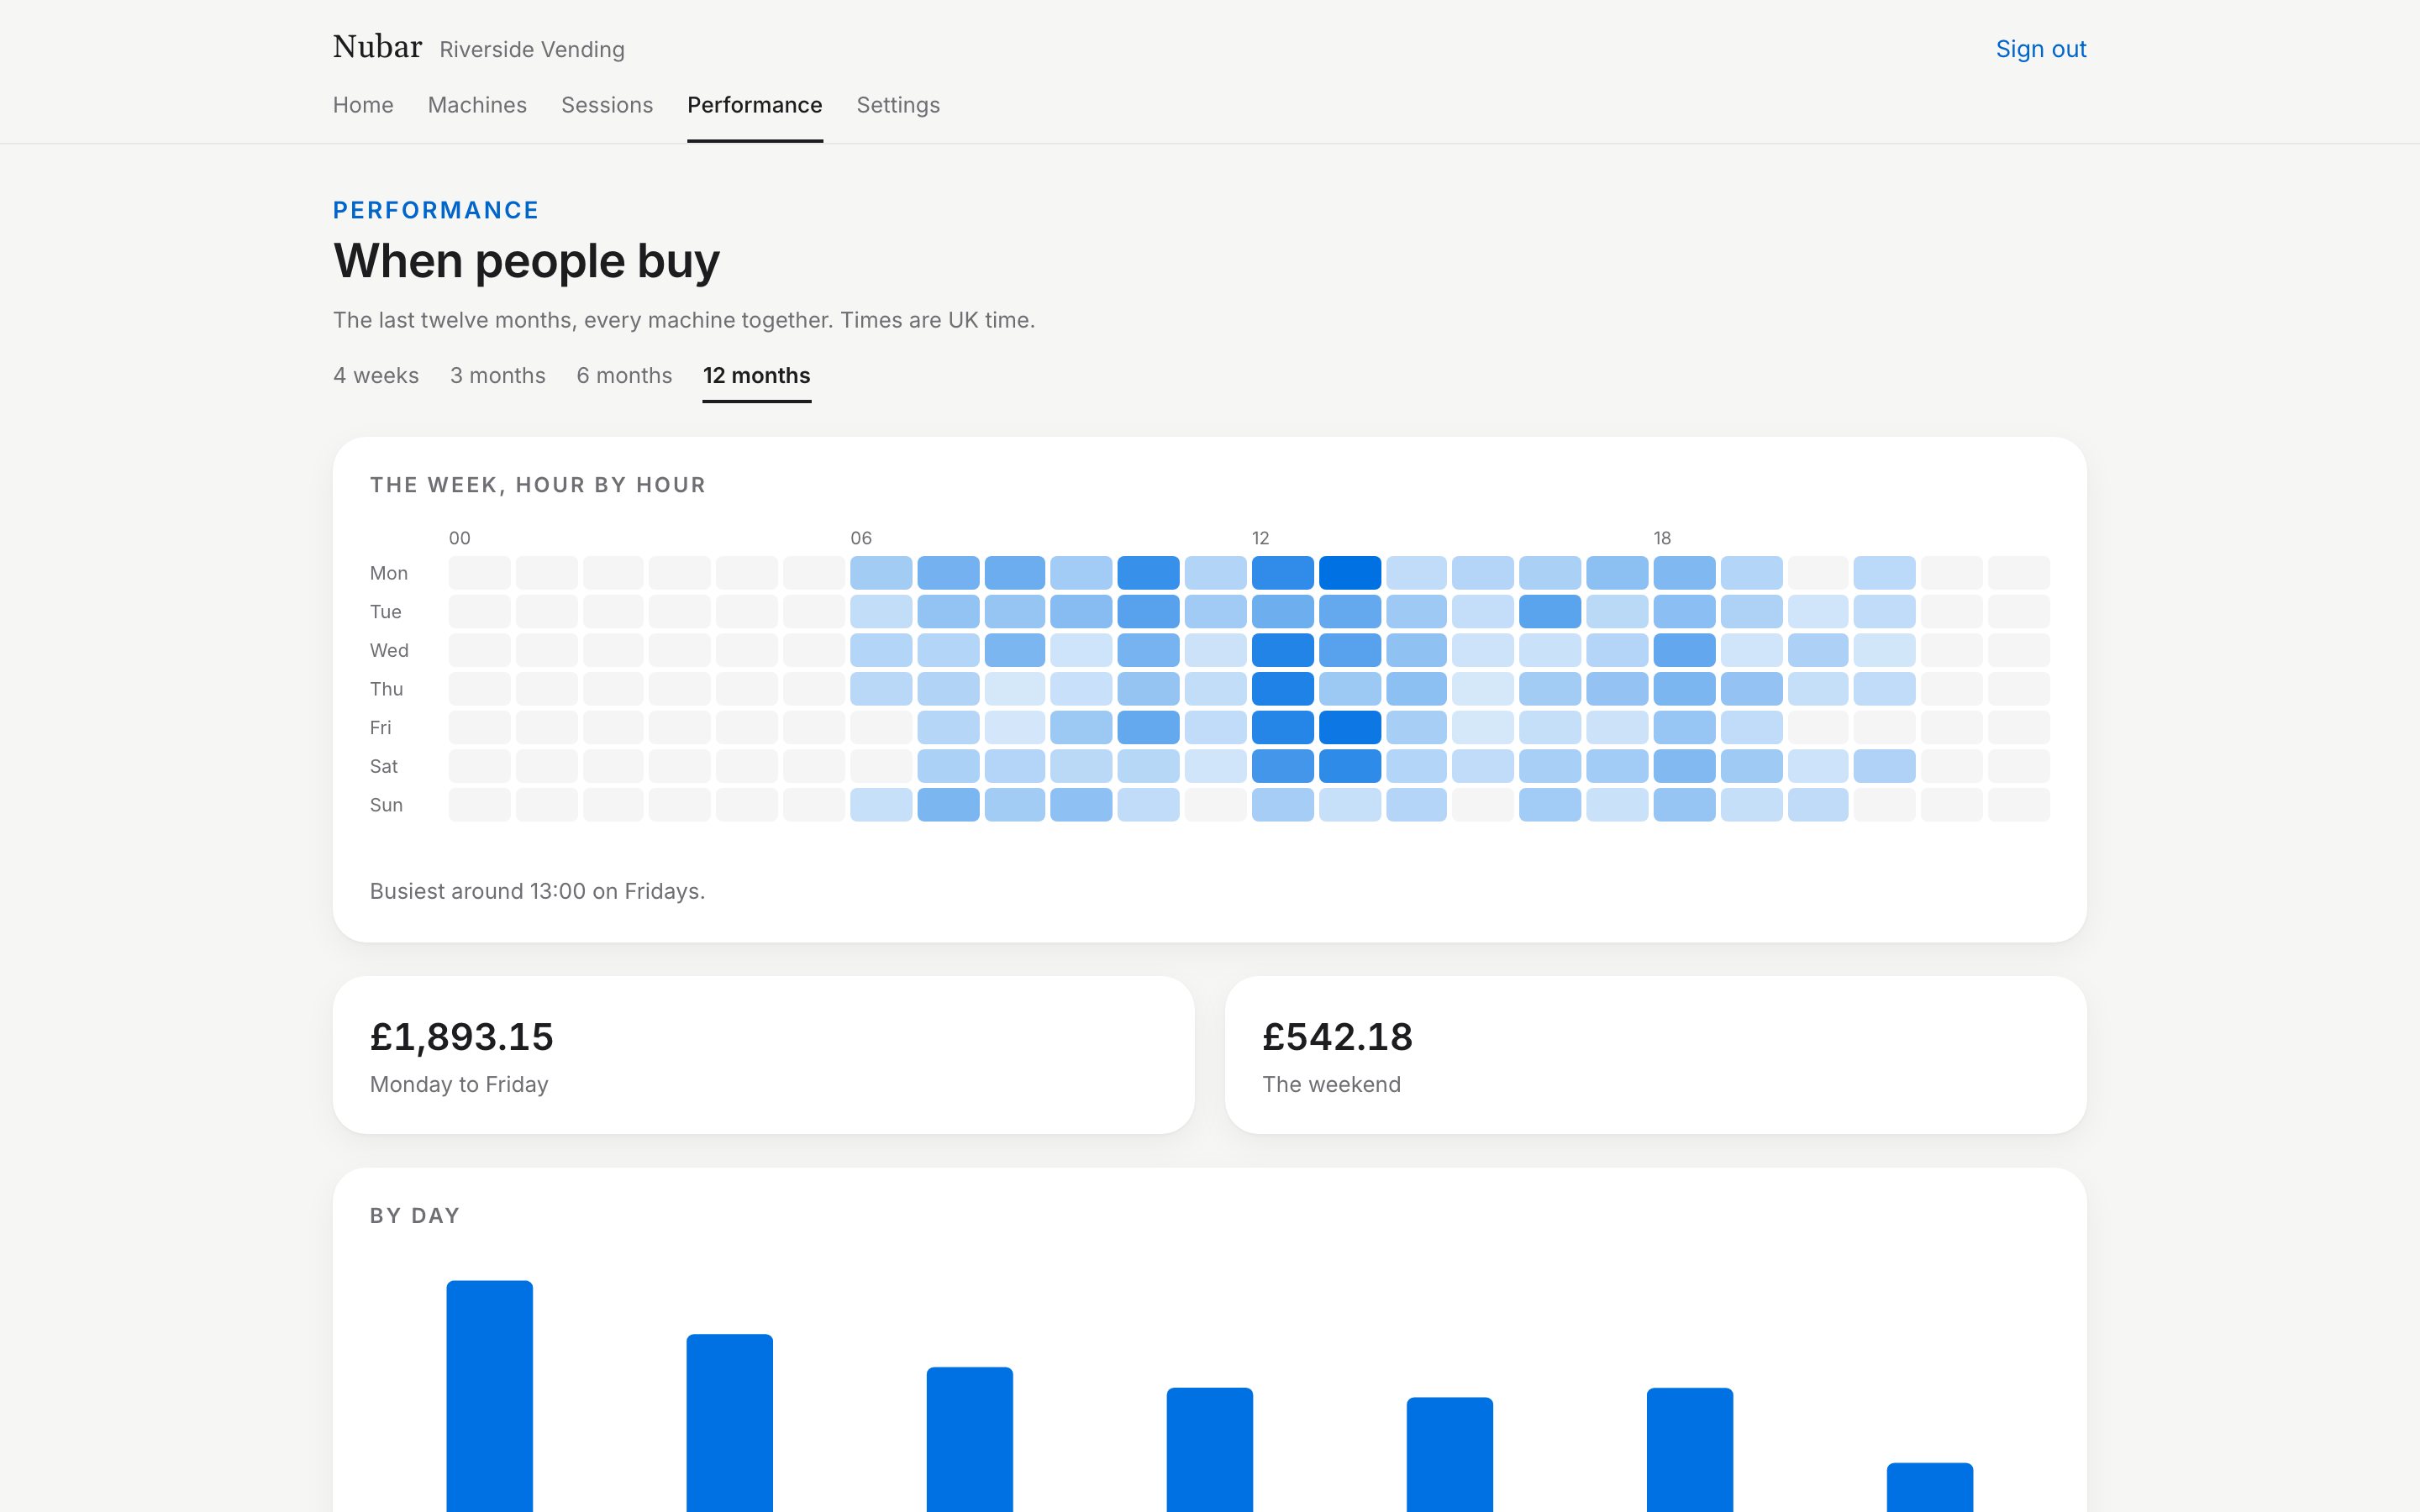Click the £1,893.15 weekday total
This screenshot has height=1512, width=2420.
461,1037
